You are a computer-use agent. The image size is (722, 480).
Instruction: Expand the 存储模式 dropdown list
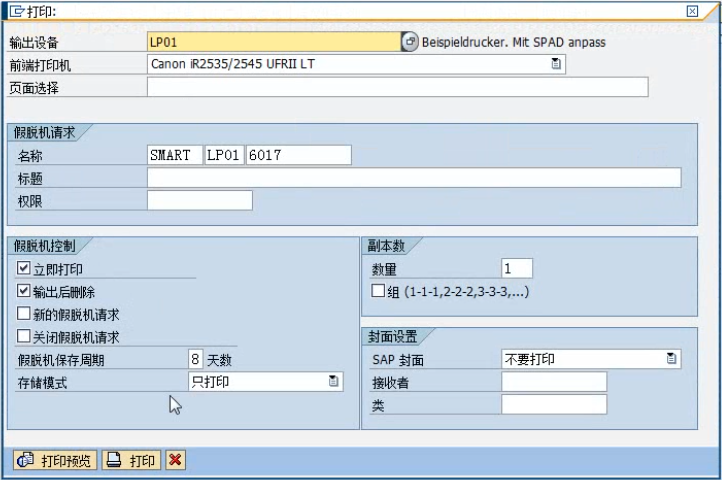click(333, 381)
